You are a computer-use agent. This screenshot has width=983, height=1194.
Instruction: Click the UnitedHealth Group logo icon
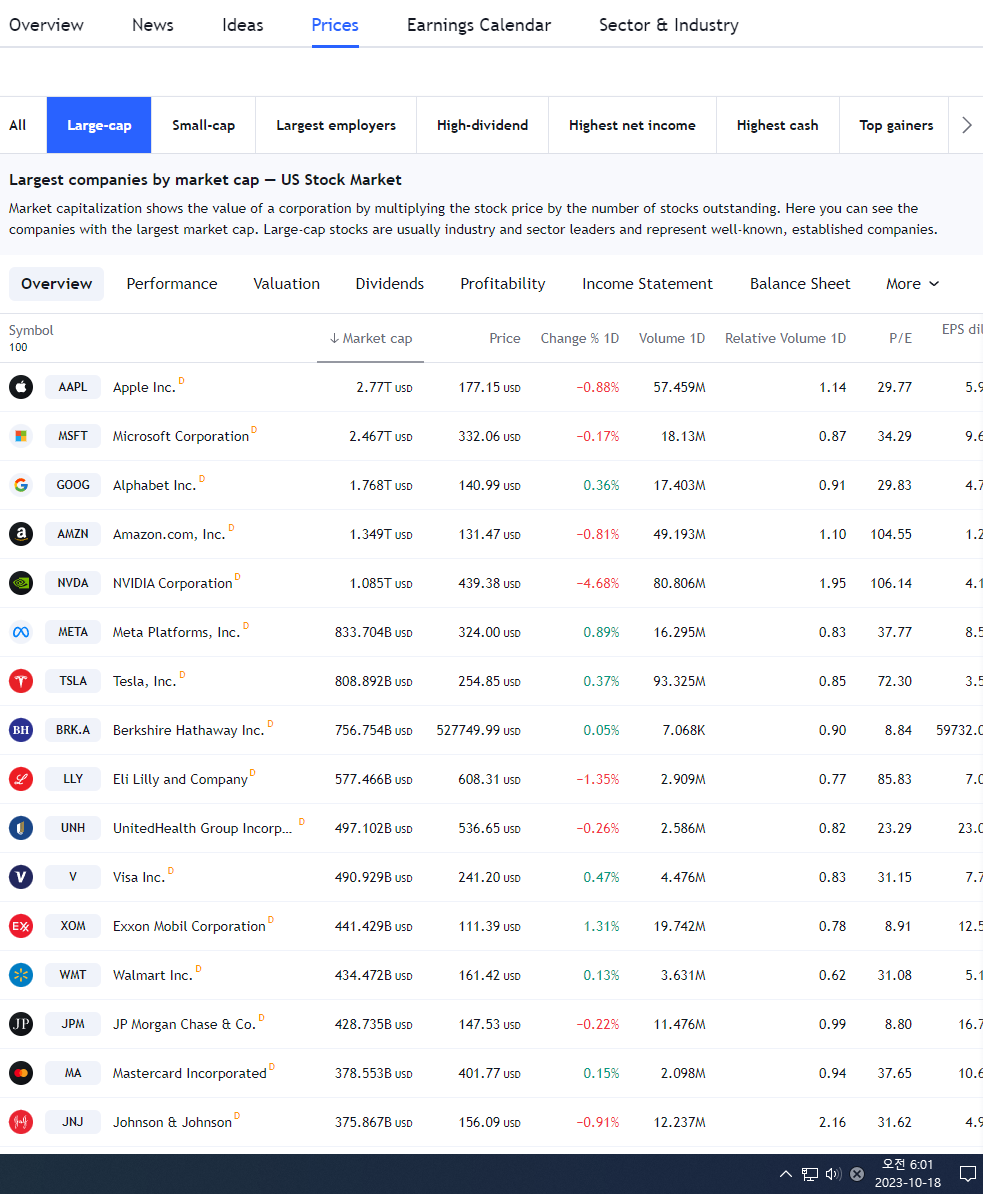(21, 828)
